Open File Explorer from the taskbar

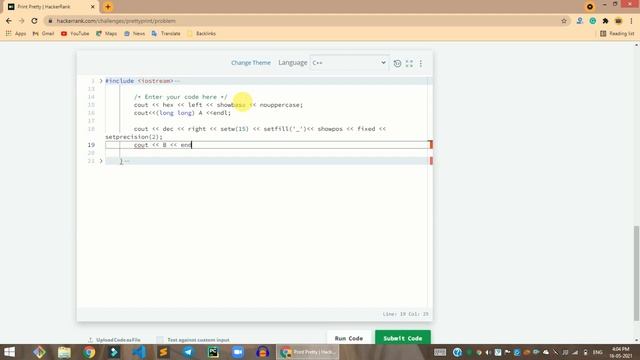[x=64, y=352]
